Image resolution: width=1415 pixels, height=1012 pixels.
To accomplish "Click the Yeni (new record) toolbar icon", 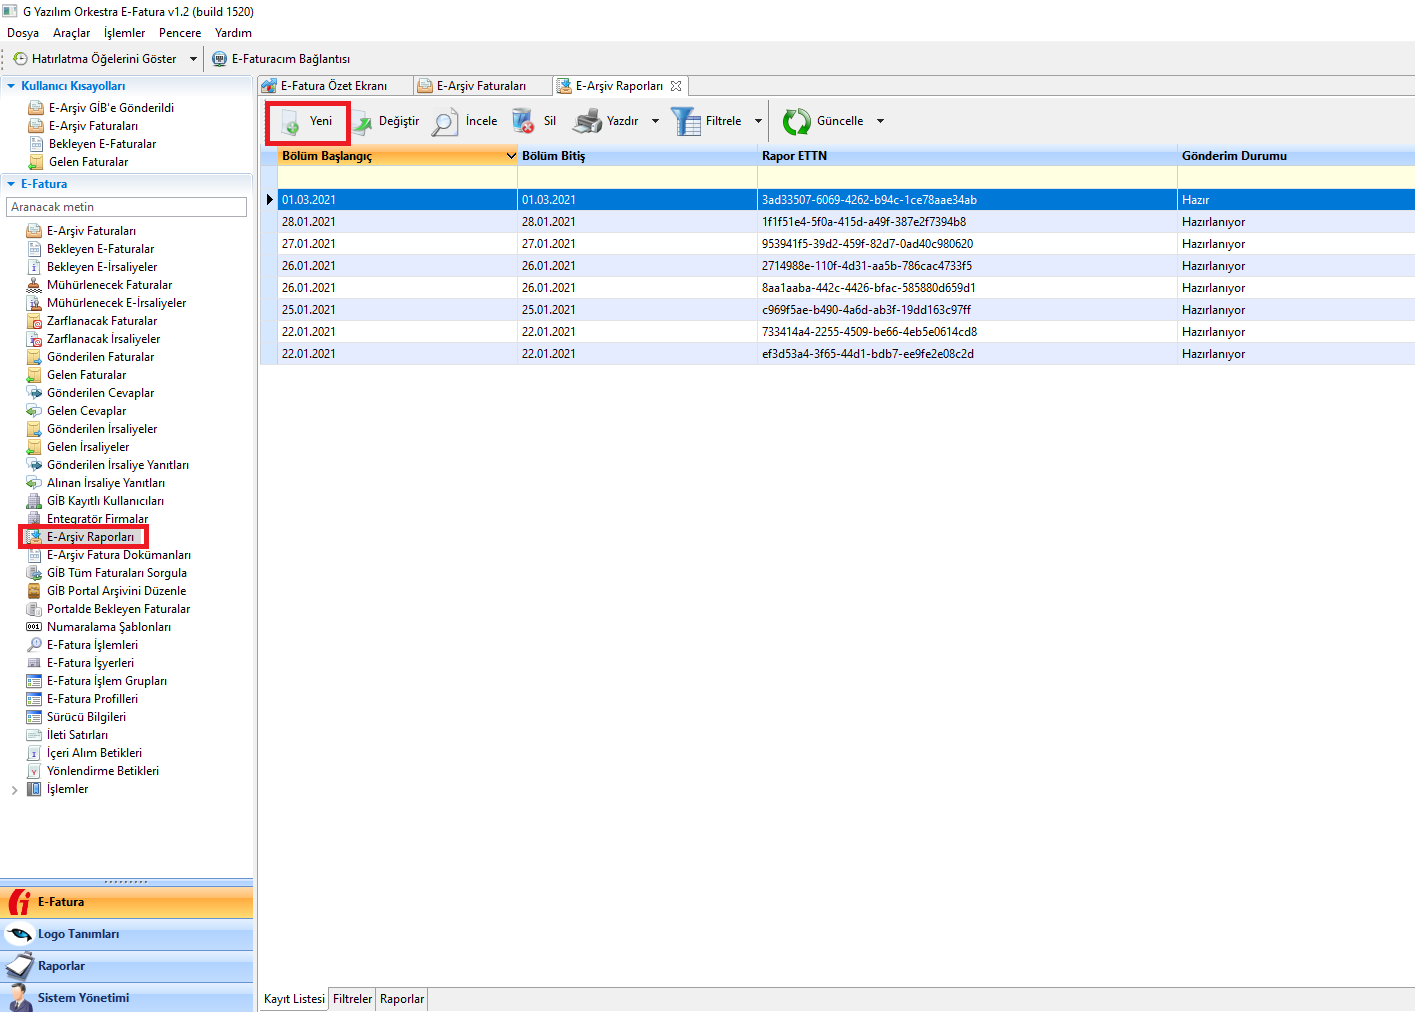I will [x=290, y=122].
